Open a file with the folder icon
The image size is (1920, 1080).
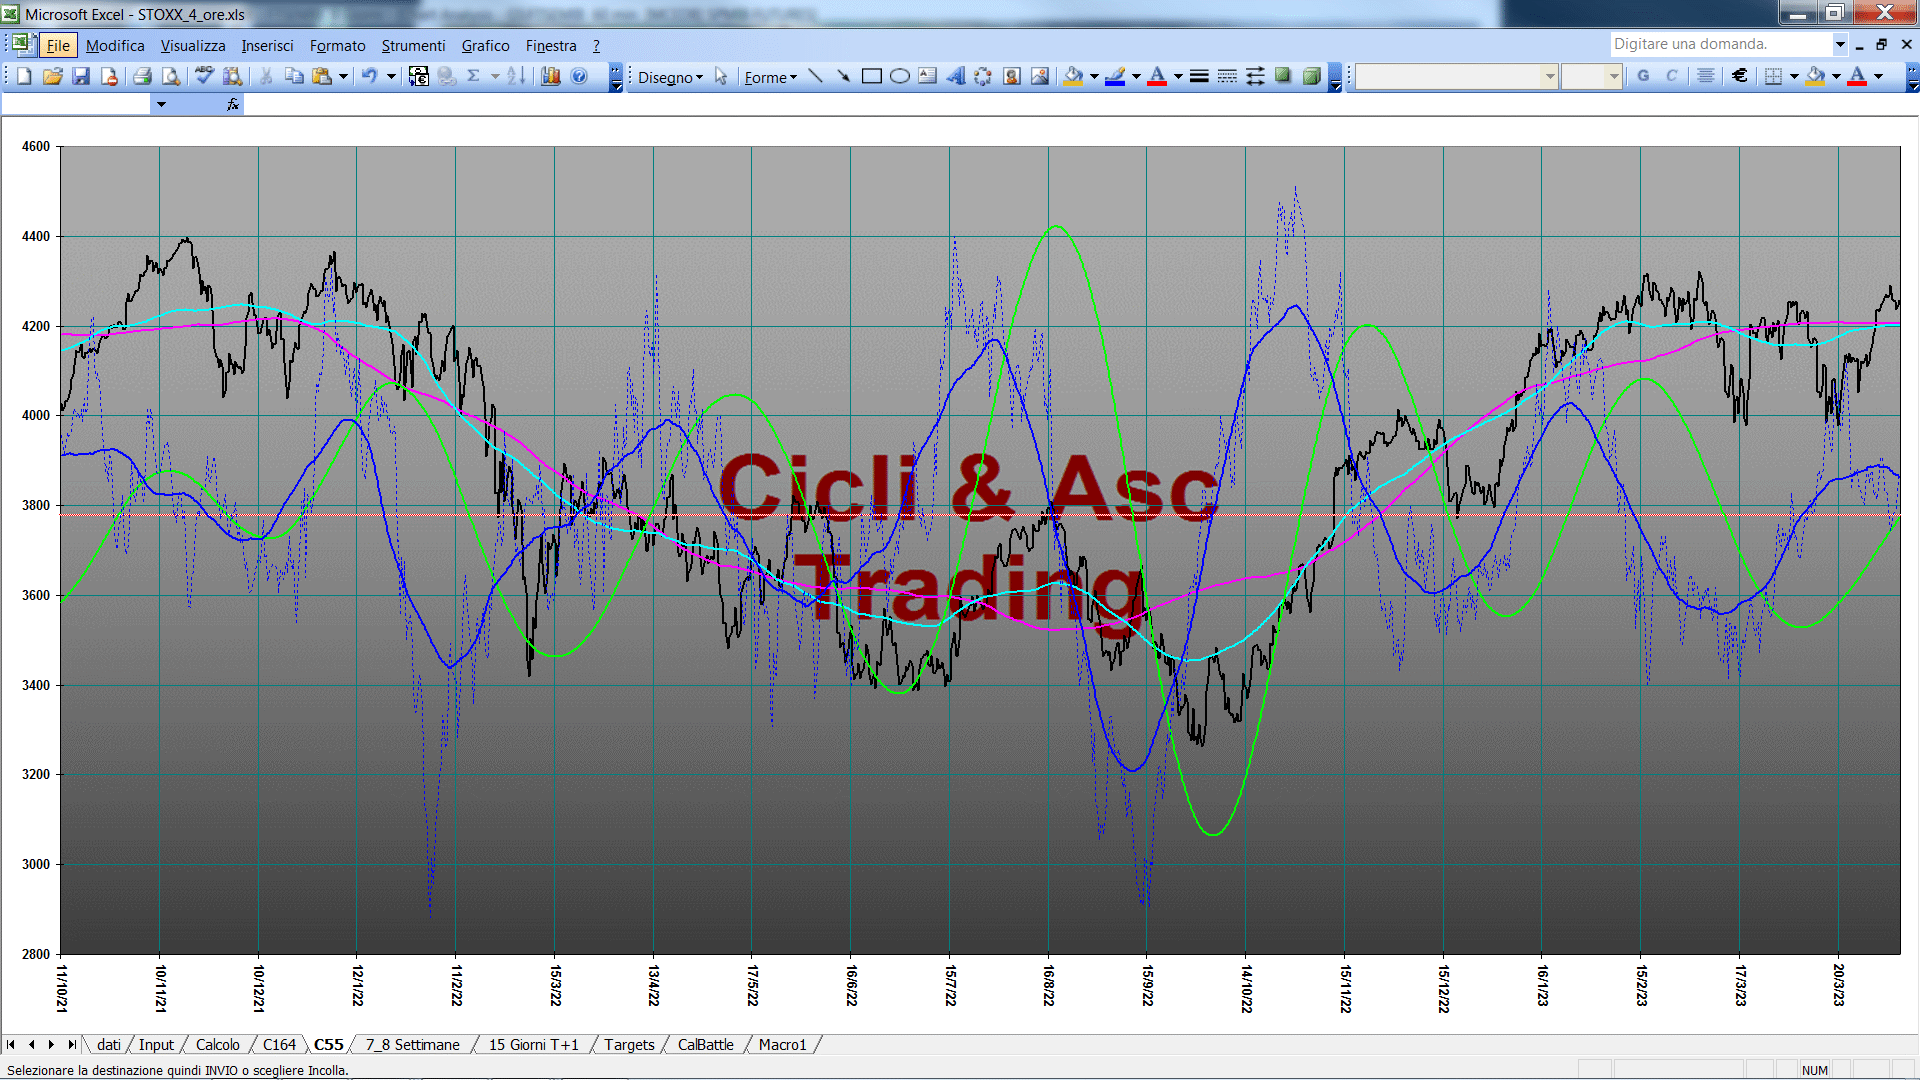[53, 76]
